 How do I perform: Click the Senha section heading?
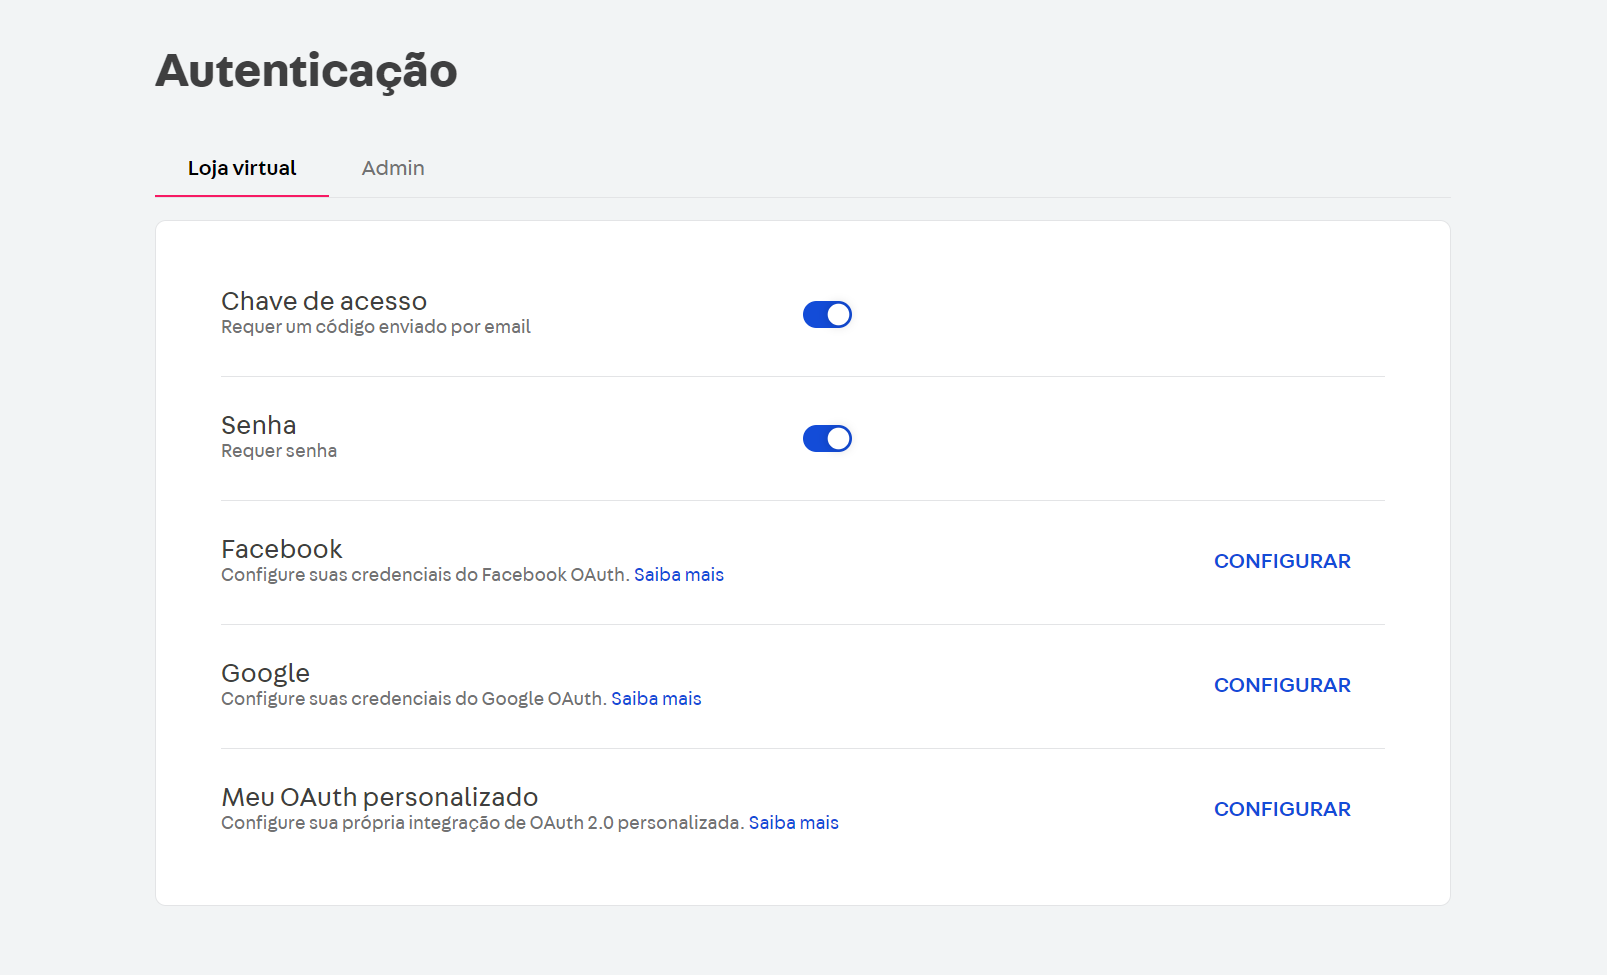258,425
